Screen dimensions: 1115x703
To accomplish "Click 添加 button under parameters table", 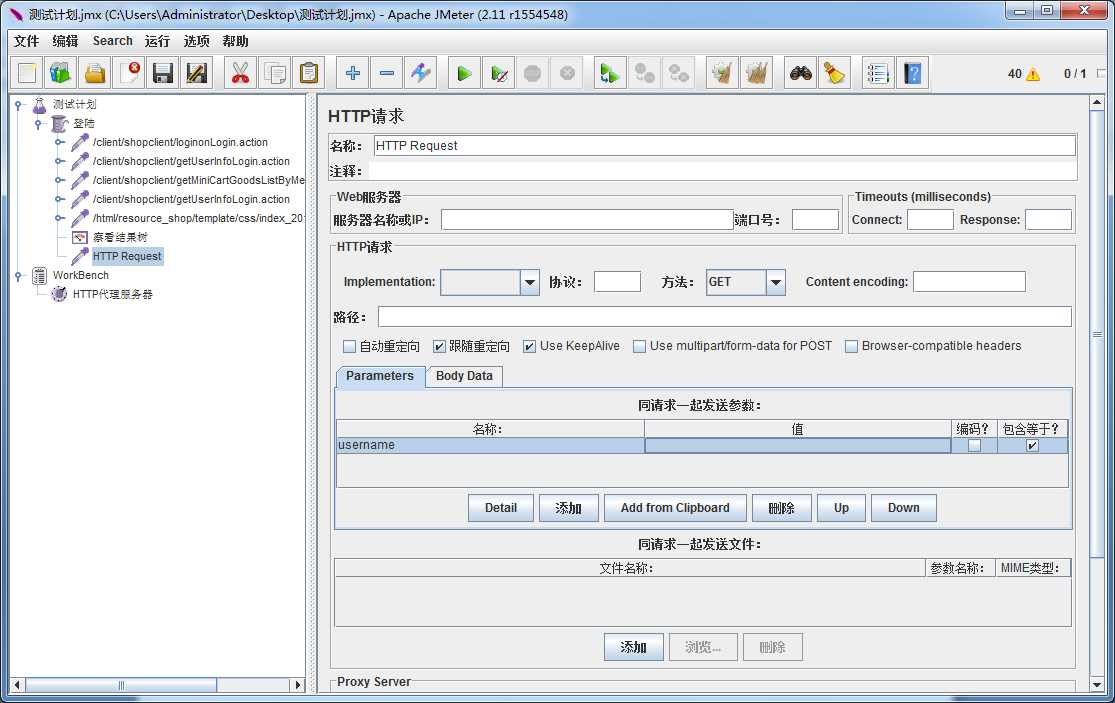I will 568,508.
